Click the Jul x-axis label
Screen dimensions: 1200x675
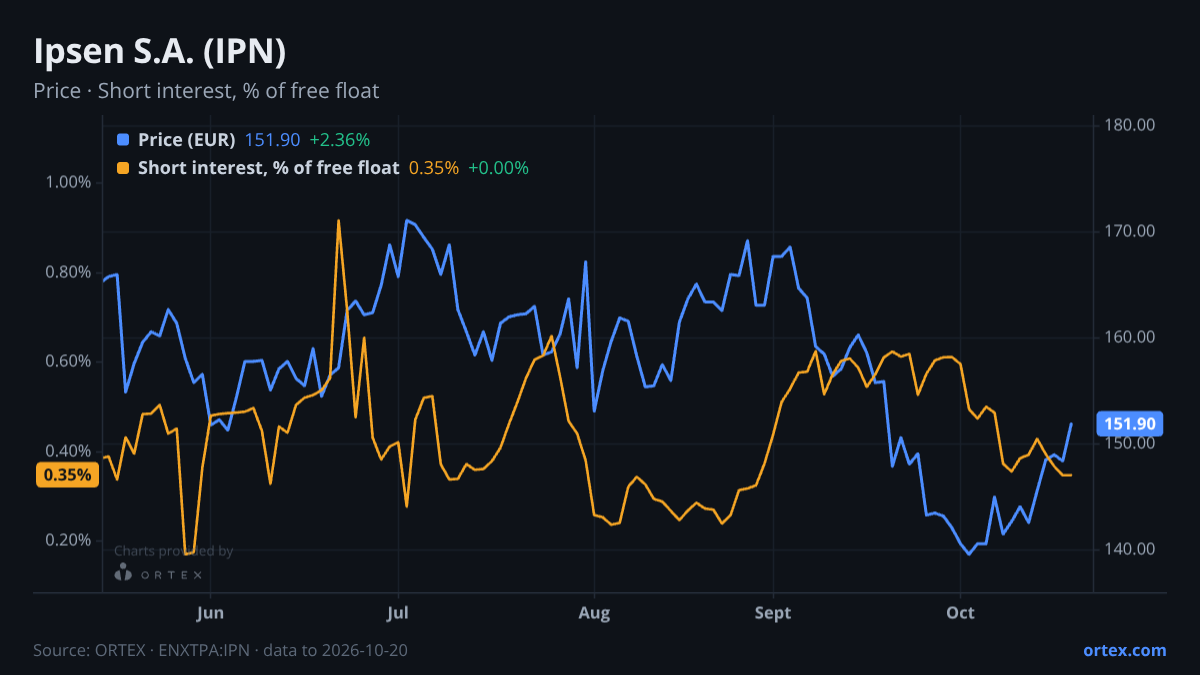click(x=398, y=612)
